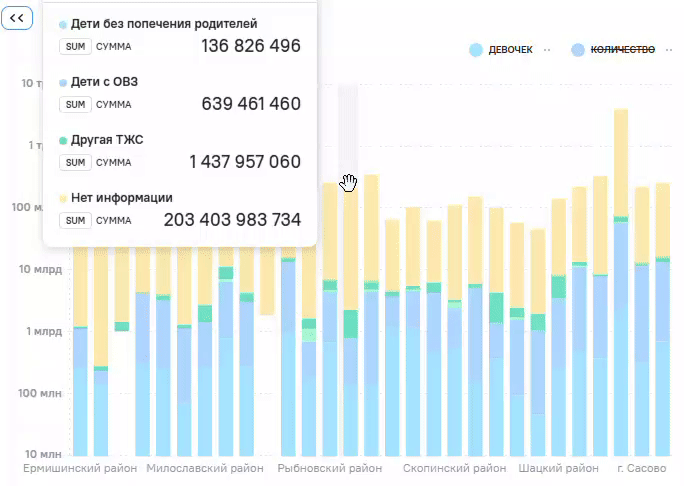Image resolution: width=684 pixels, height=486 pixels.
Task: Click the value 136 826 496
Action: (251, 46)
